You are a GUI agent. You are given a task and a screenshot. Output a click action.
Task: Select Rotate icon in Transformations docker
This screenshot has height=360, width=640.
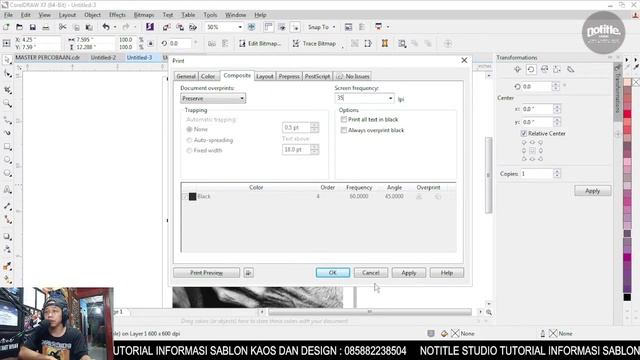(x=531, y=69)
